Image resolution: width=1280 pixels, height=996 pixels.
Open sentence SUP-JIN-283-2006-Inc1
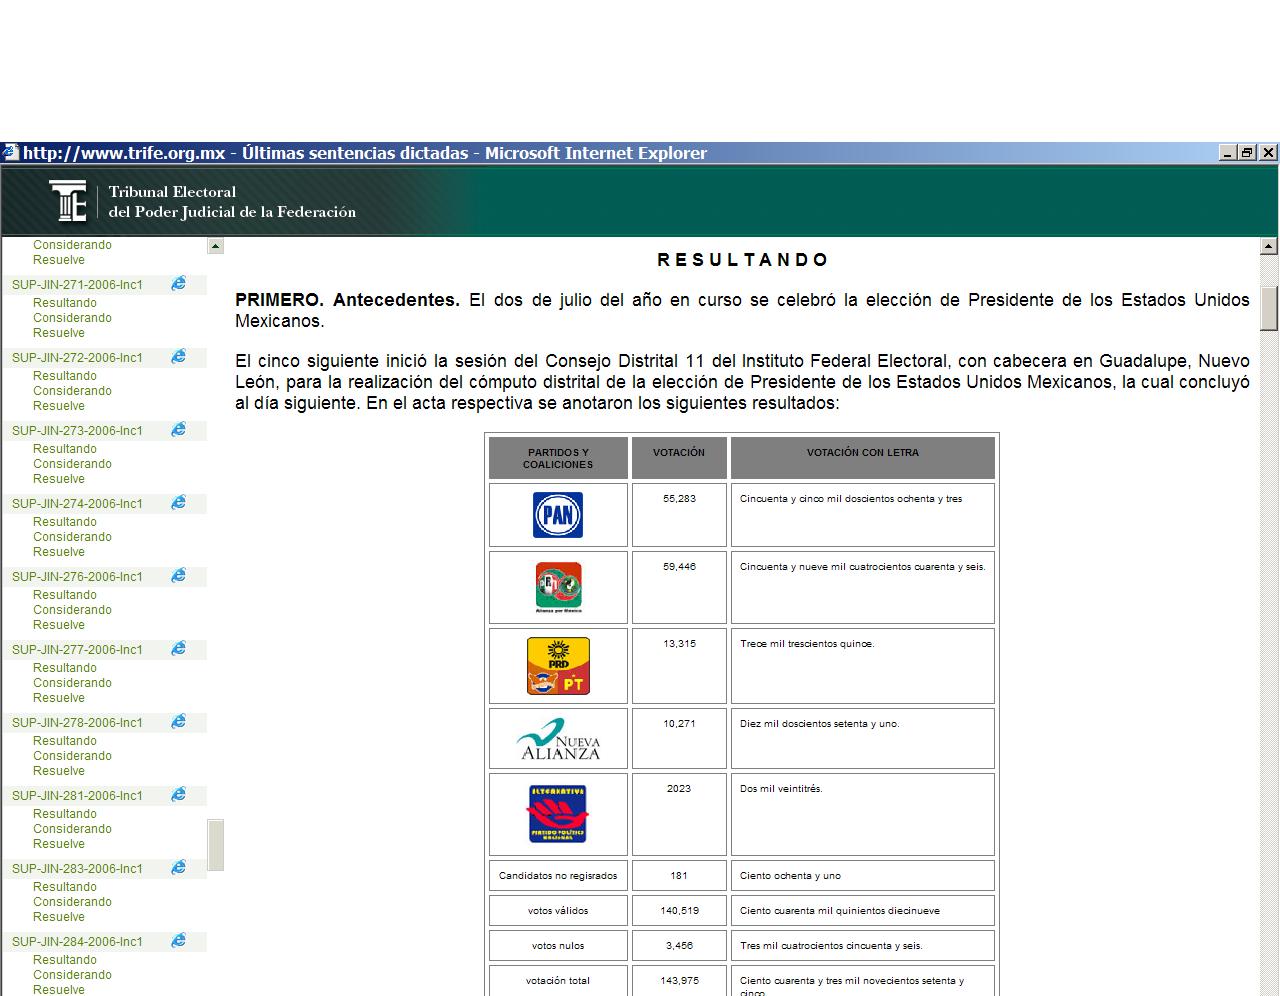tap(77, 869)
